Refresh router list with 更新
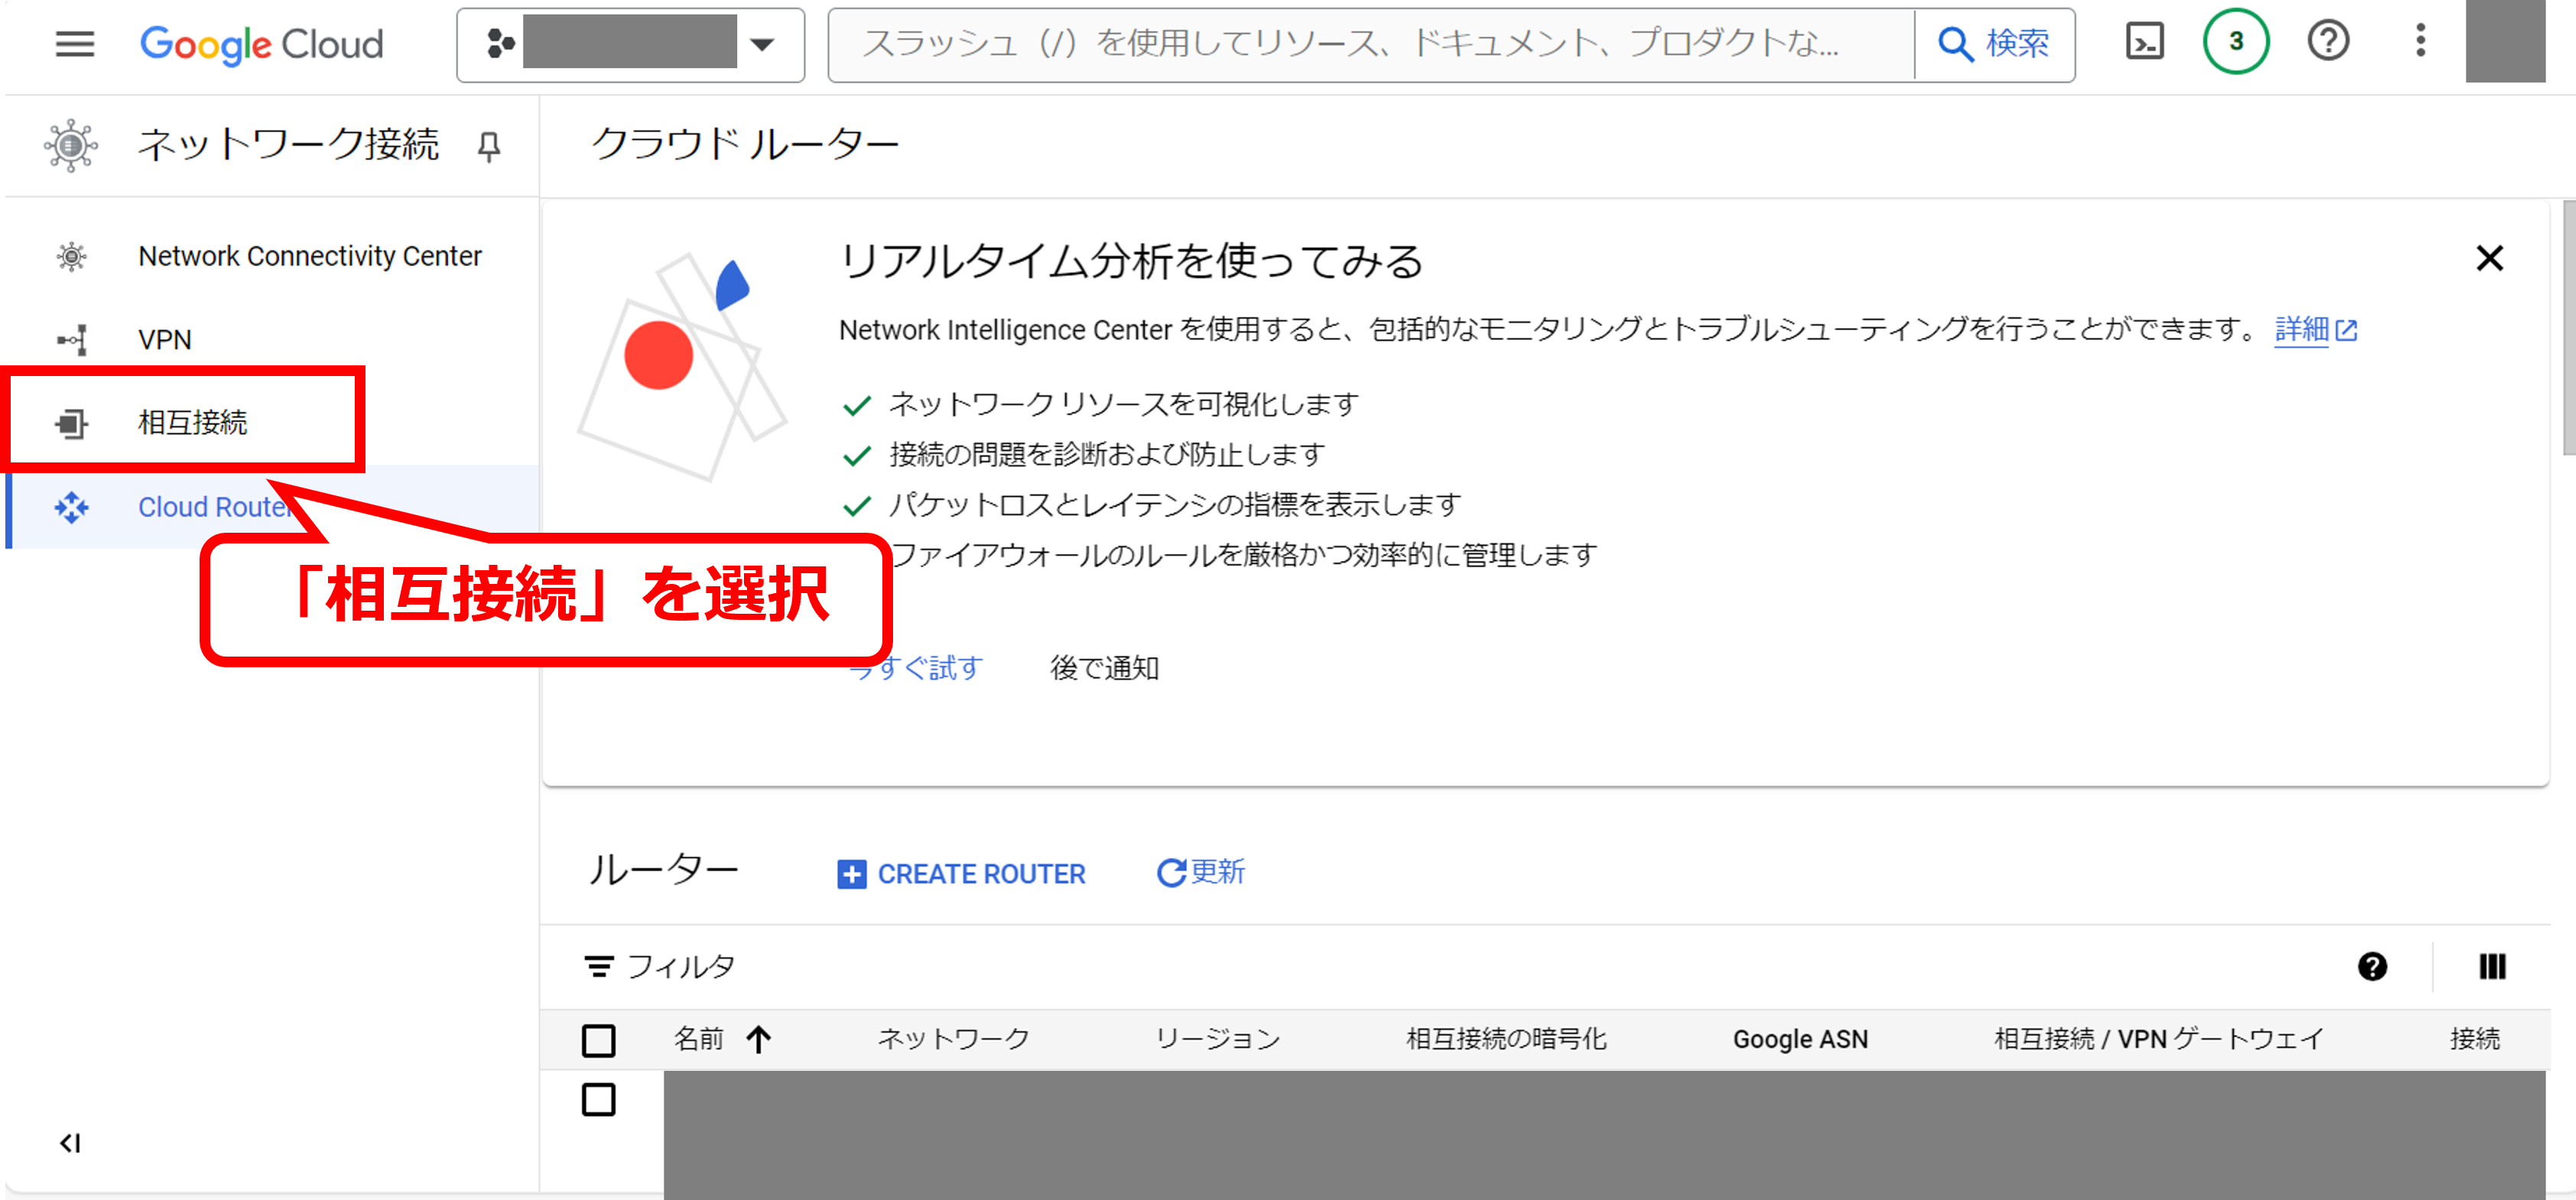 click(1200, 873)
